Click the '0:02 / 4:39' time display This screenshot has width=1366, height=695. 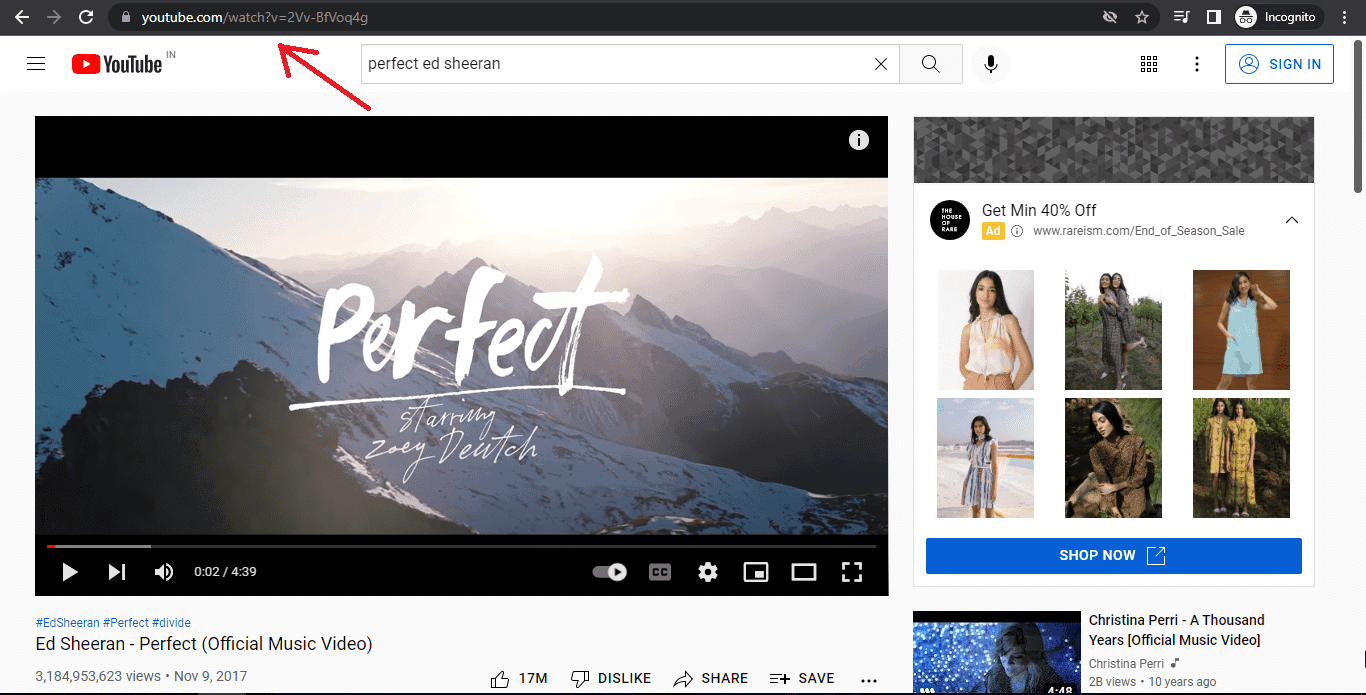tap(225, 572)
